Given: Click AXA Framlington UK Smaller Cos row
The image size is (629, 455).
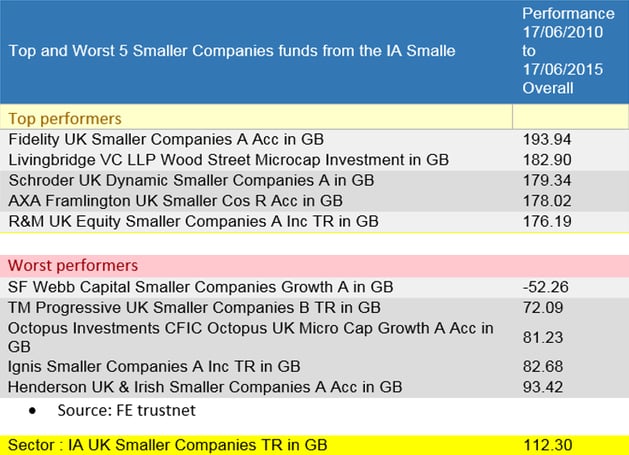Looking at the screenshot, I should coord(314,201).
